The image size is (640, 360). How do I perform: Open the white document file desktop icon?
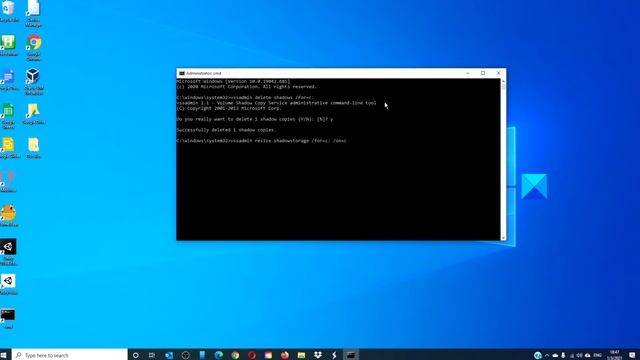point(33,13)
